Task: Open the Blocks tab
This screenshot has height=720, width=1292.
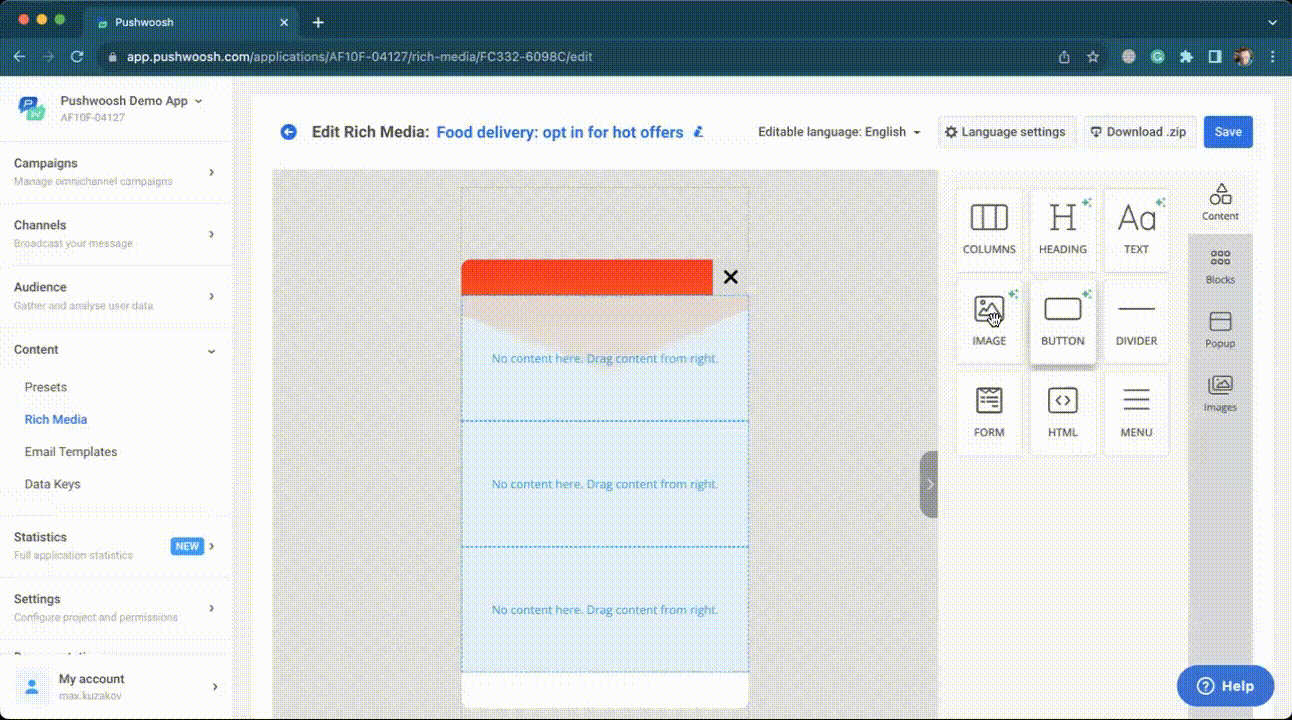Action: [x=1220, y=267]
